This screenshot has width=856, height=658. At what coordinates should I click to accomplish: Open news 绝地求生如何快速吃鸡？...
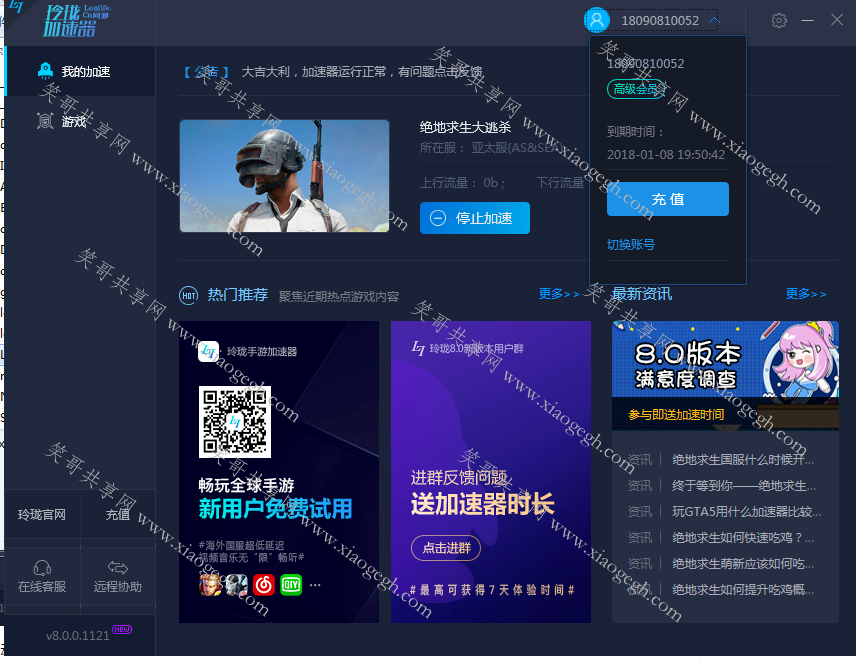tap(742, 538)
